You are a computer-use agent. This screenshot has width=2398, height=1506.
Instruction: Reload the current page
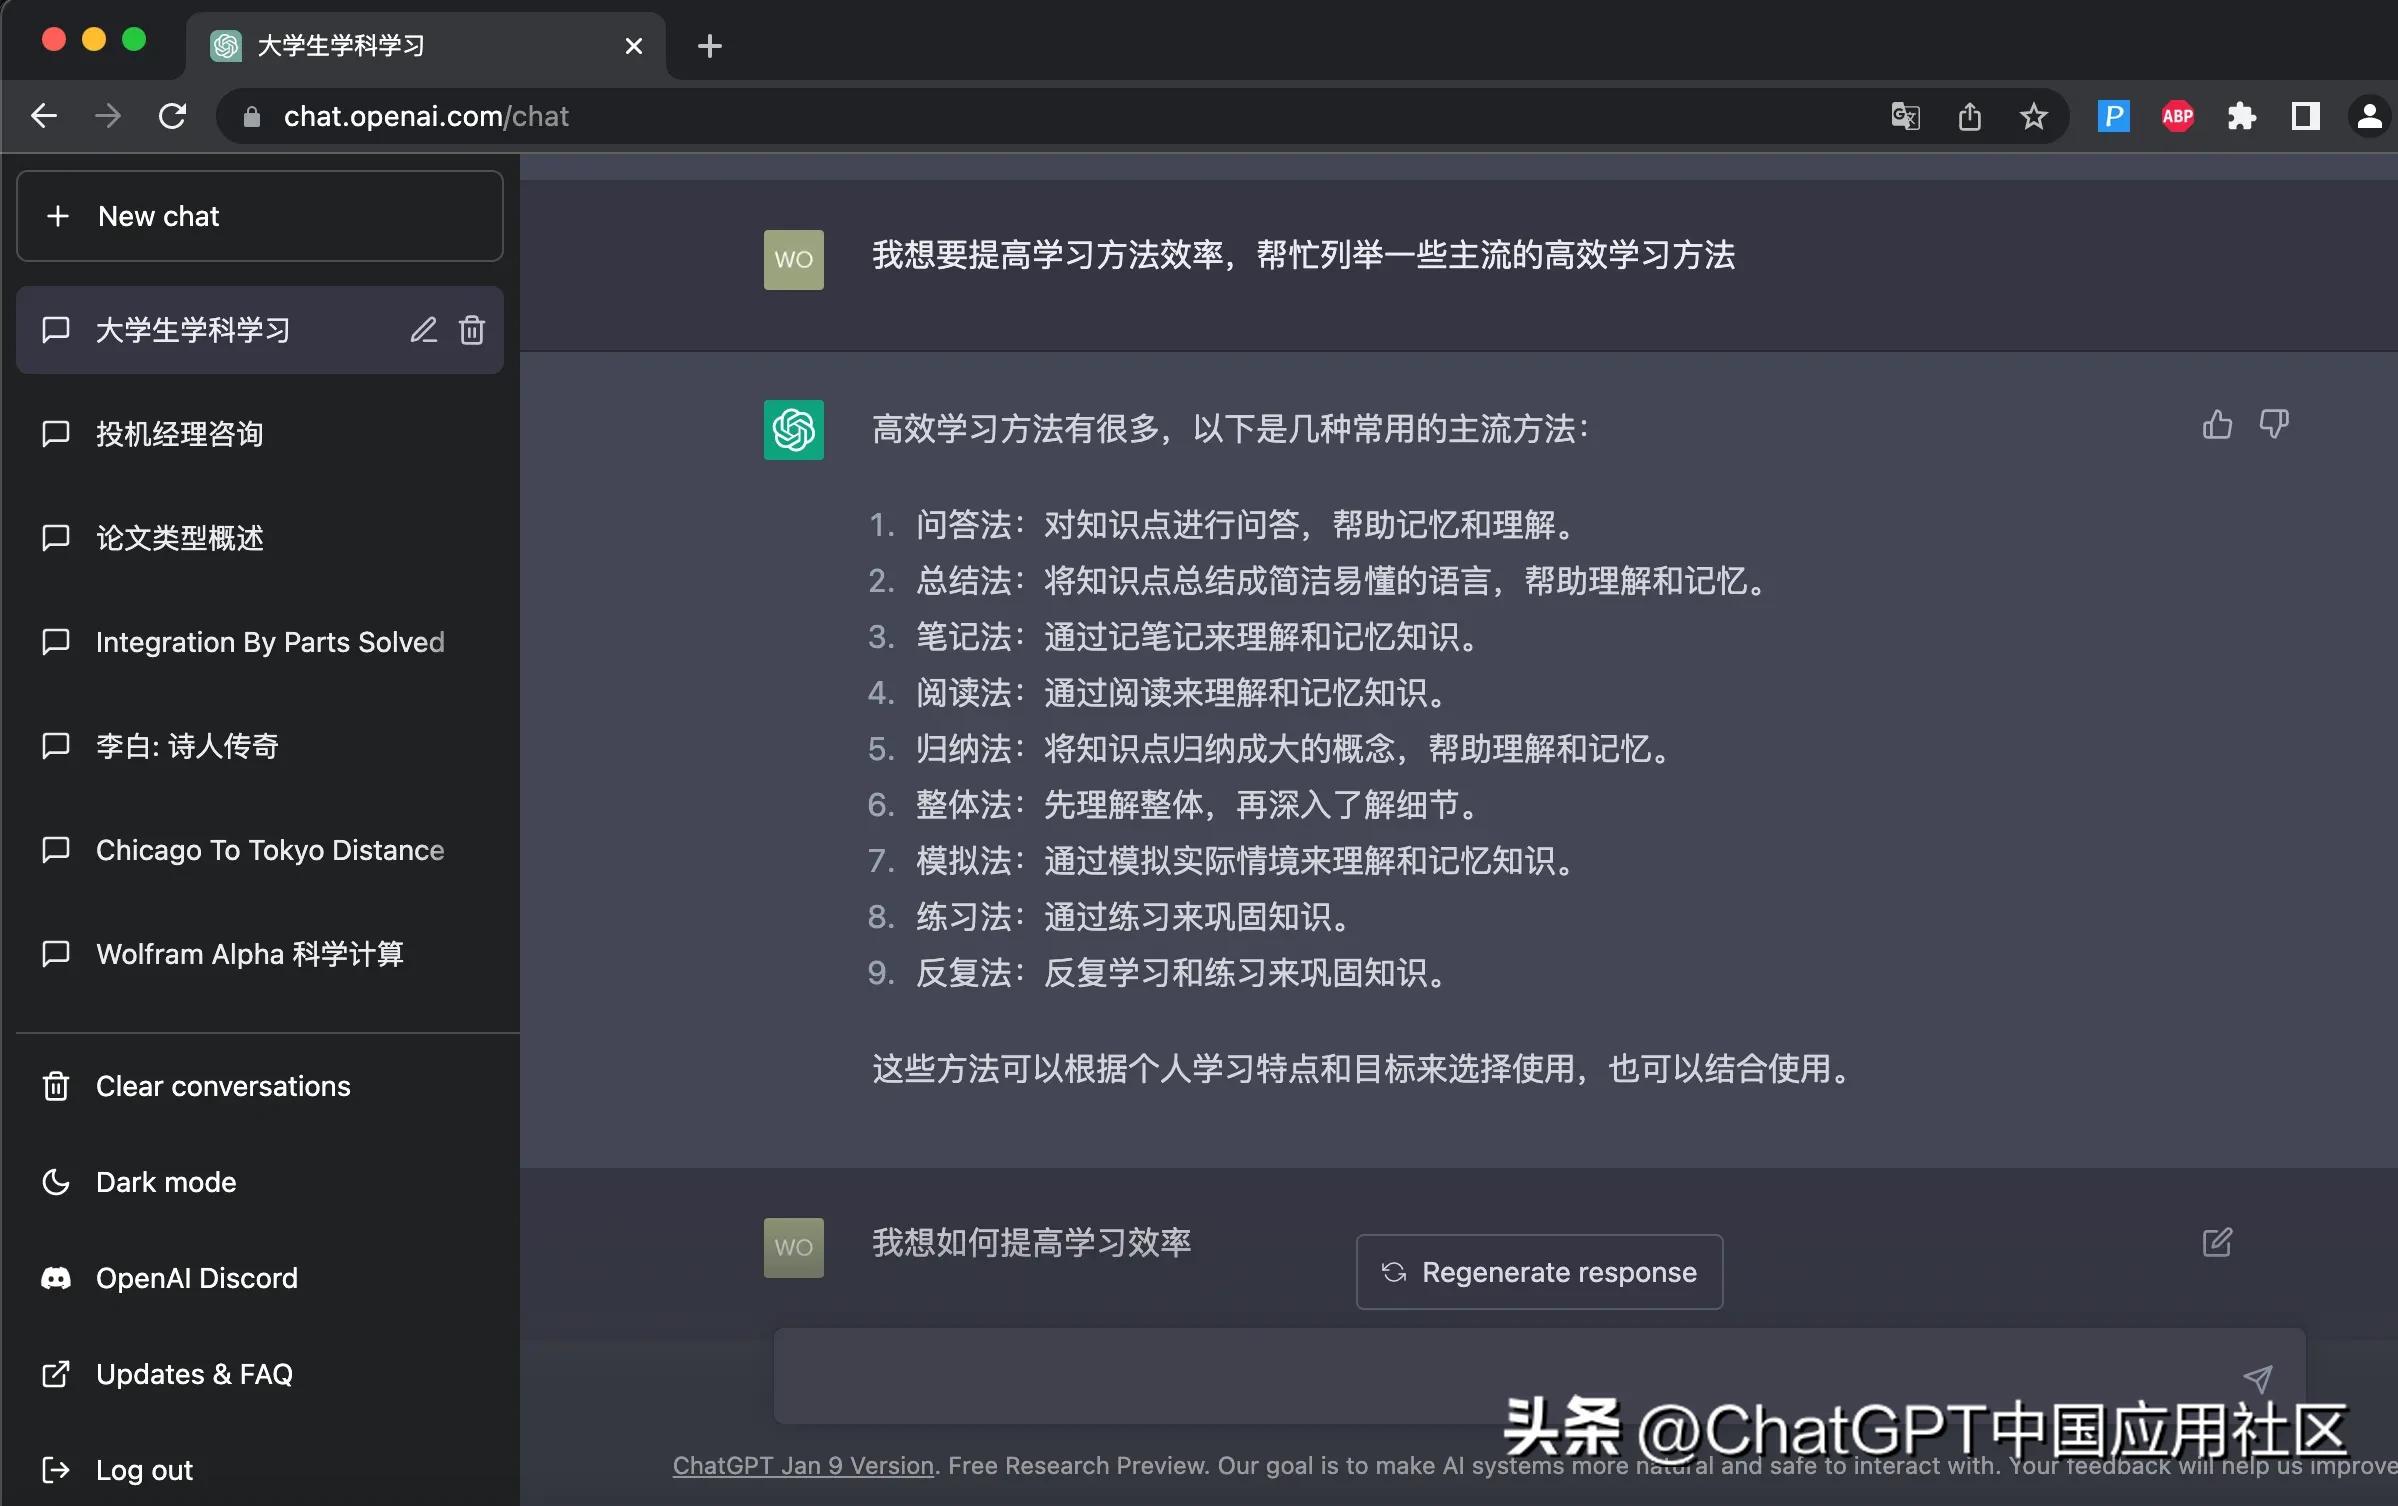tap(172, 116)
